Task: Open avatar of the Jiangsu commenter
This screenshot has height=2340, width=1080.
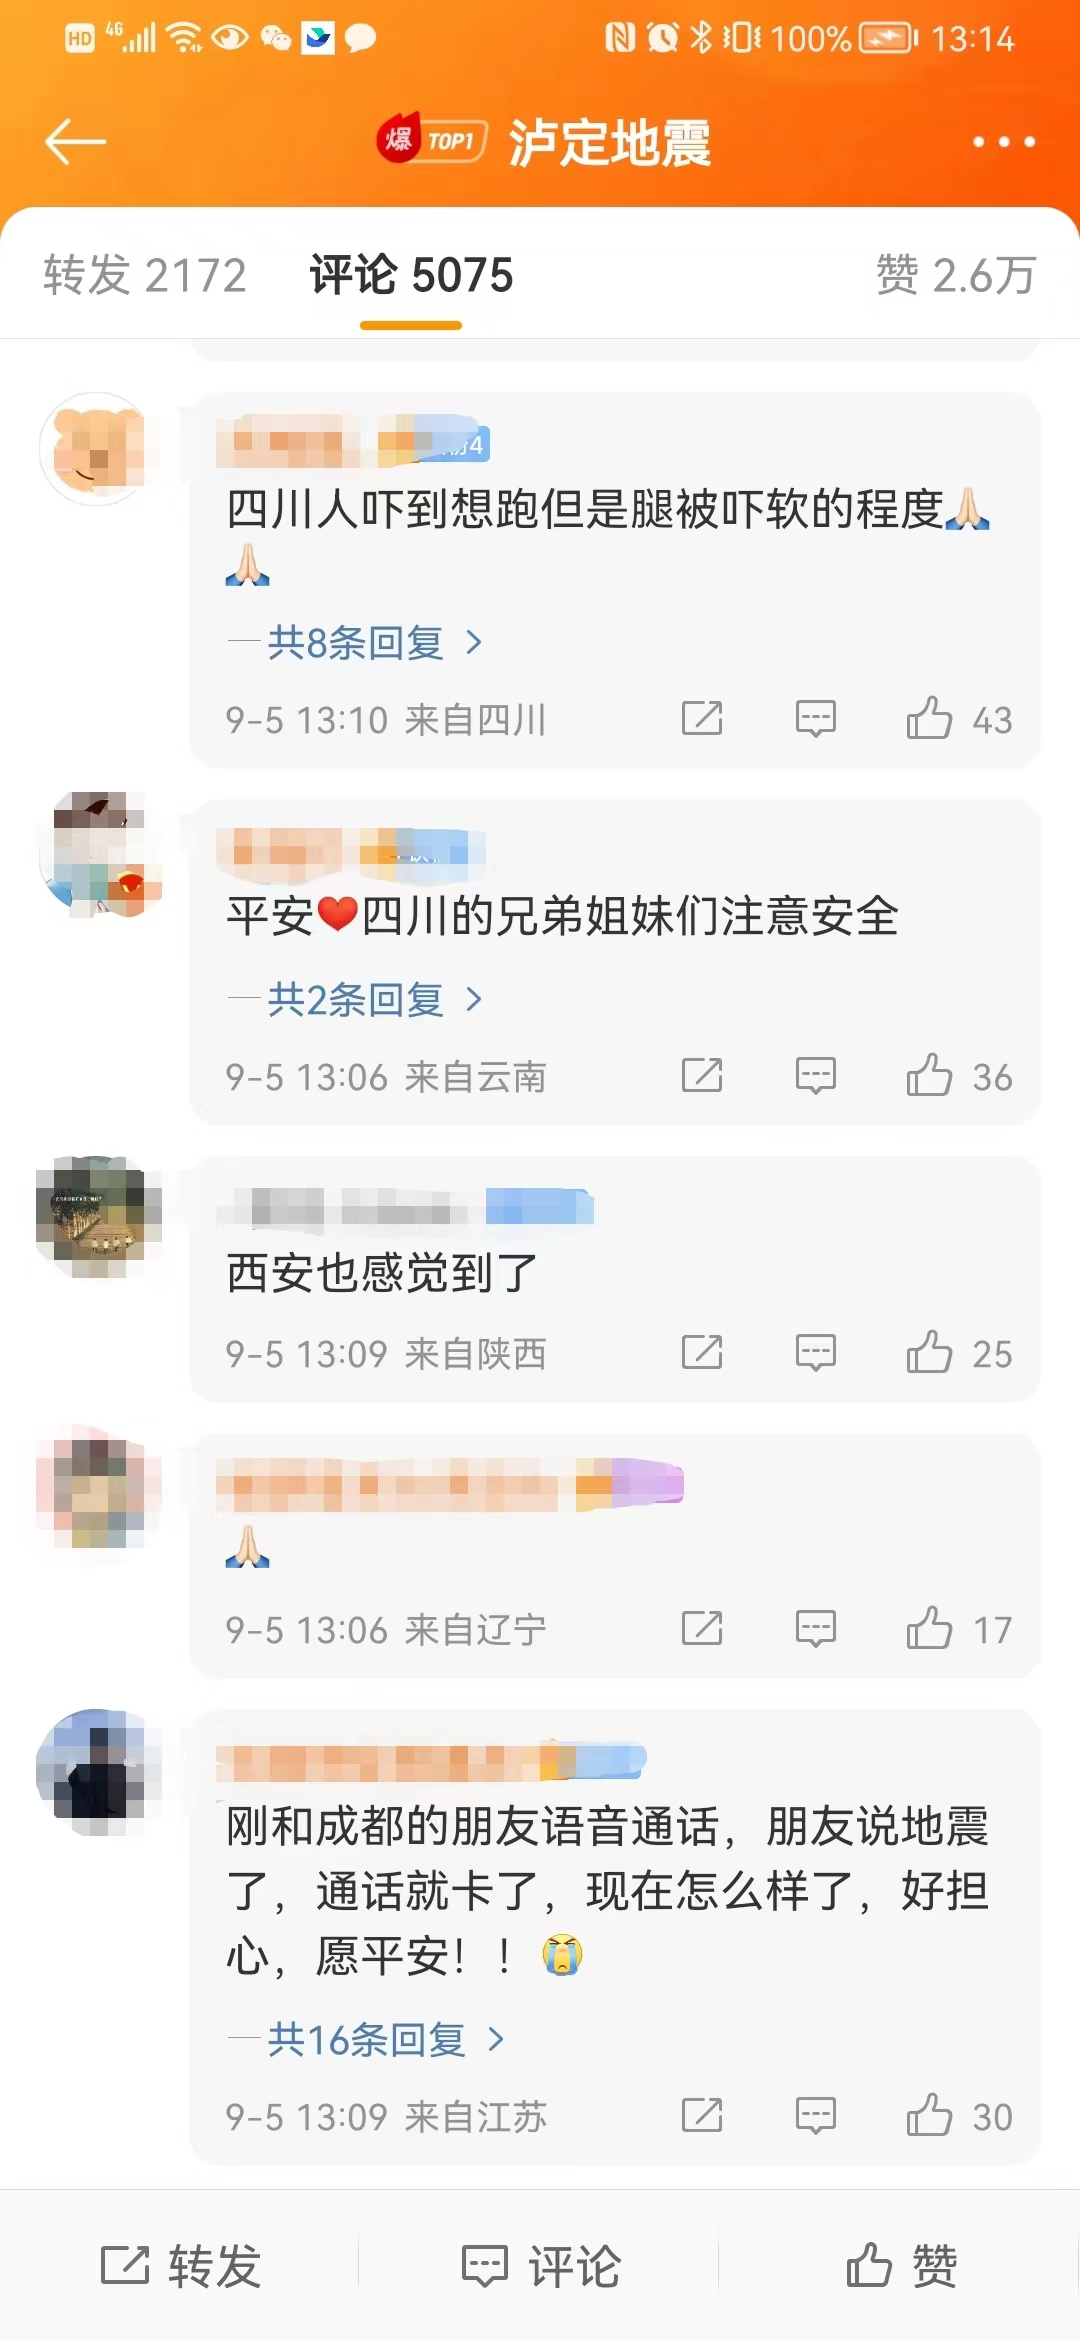Action: click(x=98, y=1772)
